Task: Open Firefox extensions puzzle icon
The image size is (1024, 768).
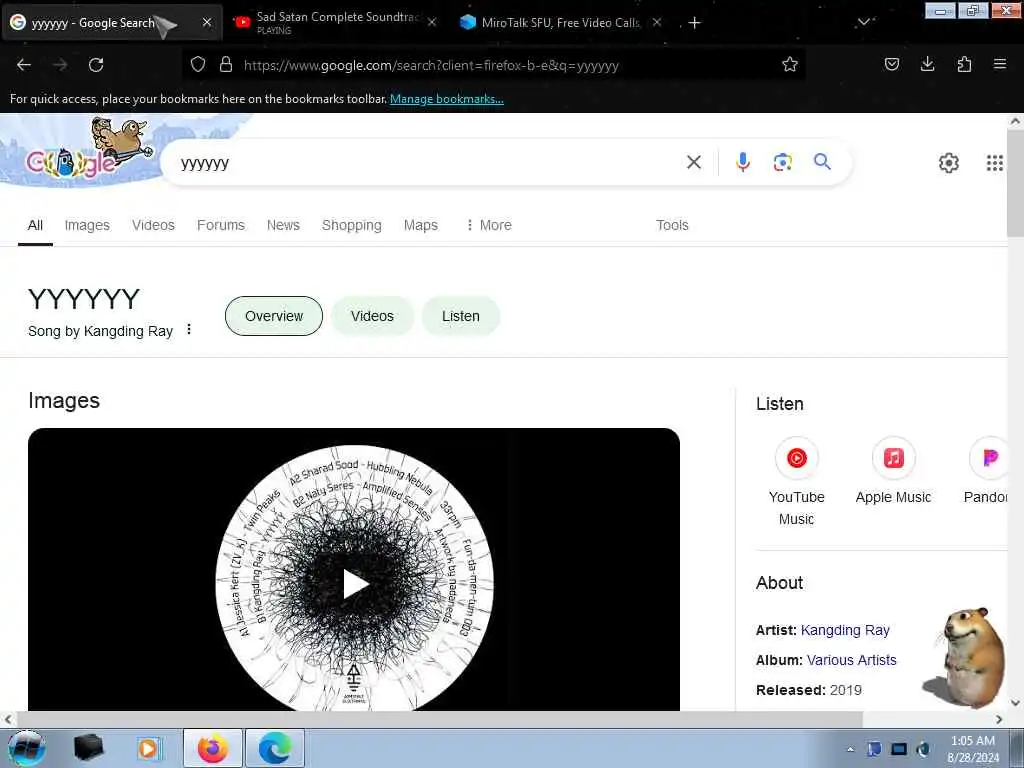Action: (x=964, y=65)
